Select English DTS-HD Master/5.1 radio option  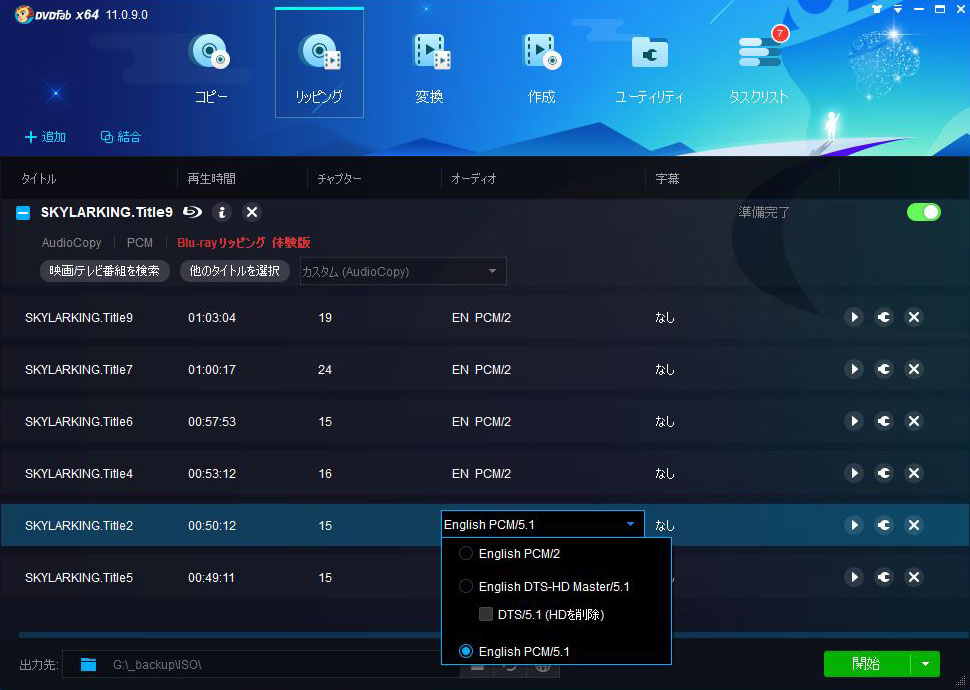point(466,586)
